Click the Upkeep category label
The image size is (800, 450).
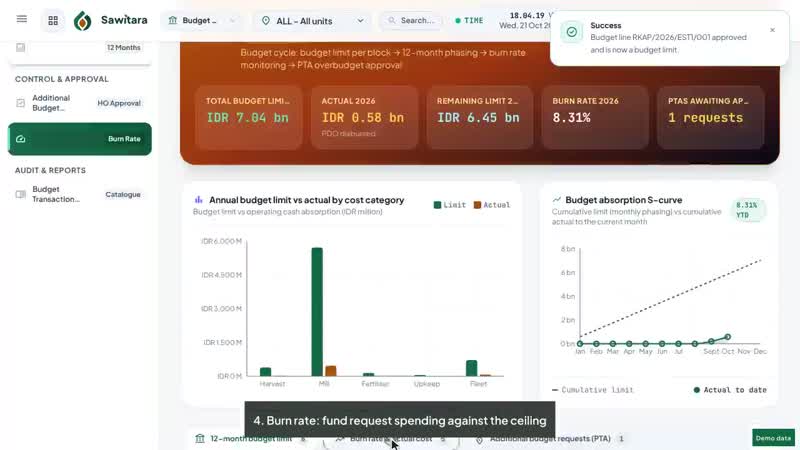pyautogui.click(x=427, y=384)
